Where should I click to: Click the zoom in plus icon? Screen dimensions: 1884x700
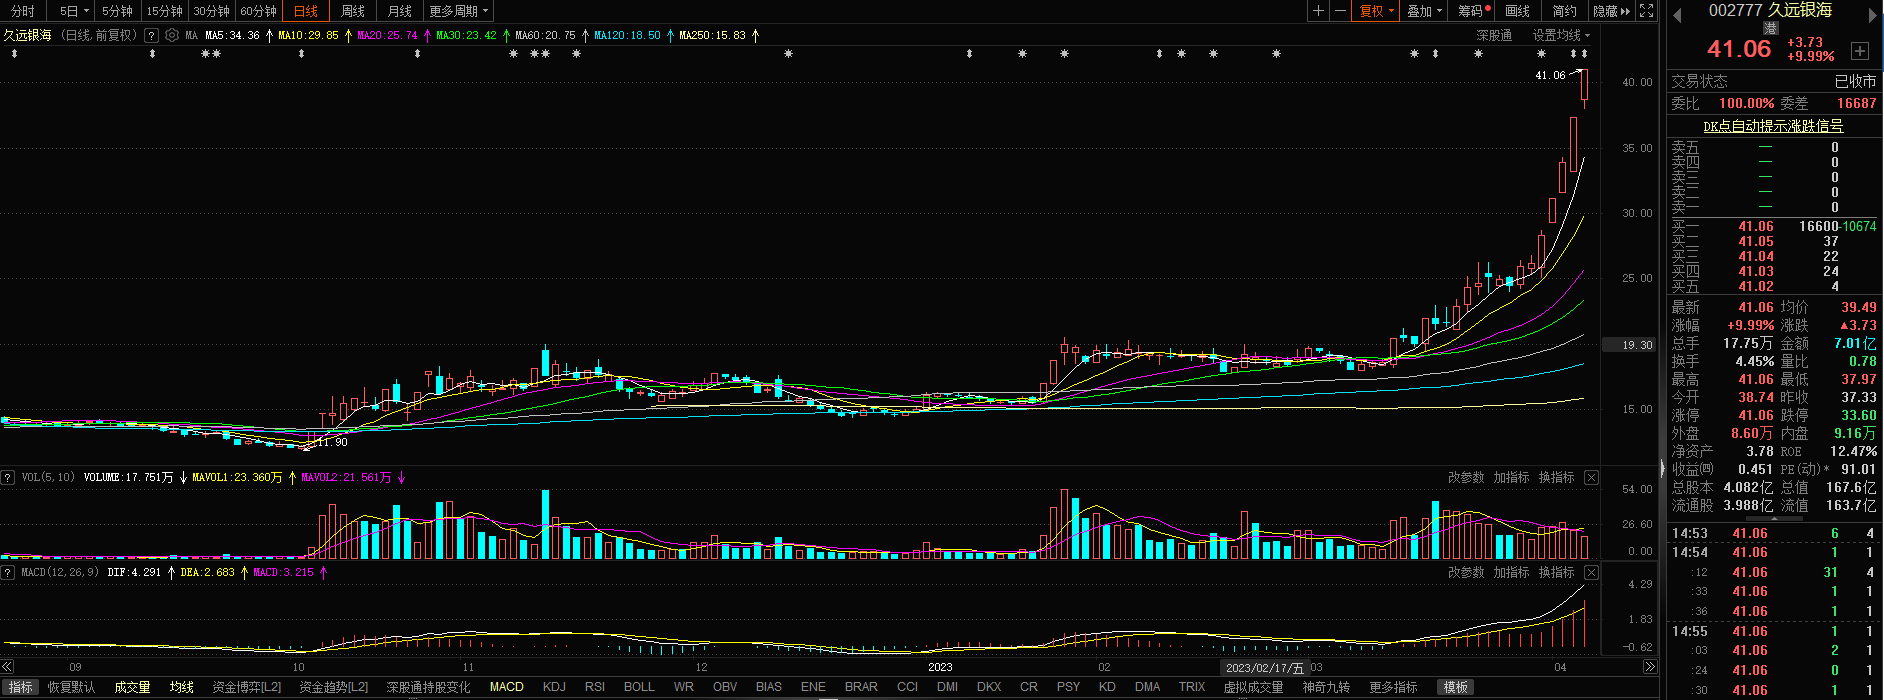coord(1318,11)
